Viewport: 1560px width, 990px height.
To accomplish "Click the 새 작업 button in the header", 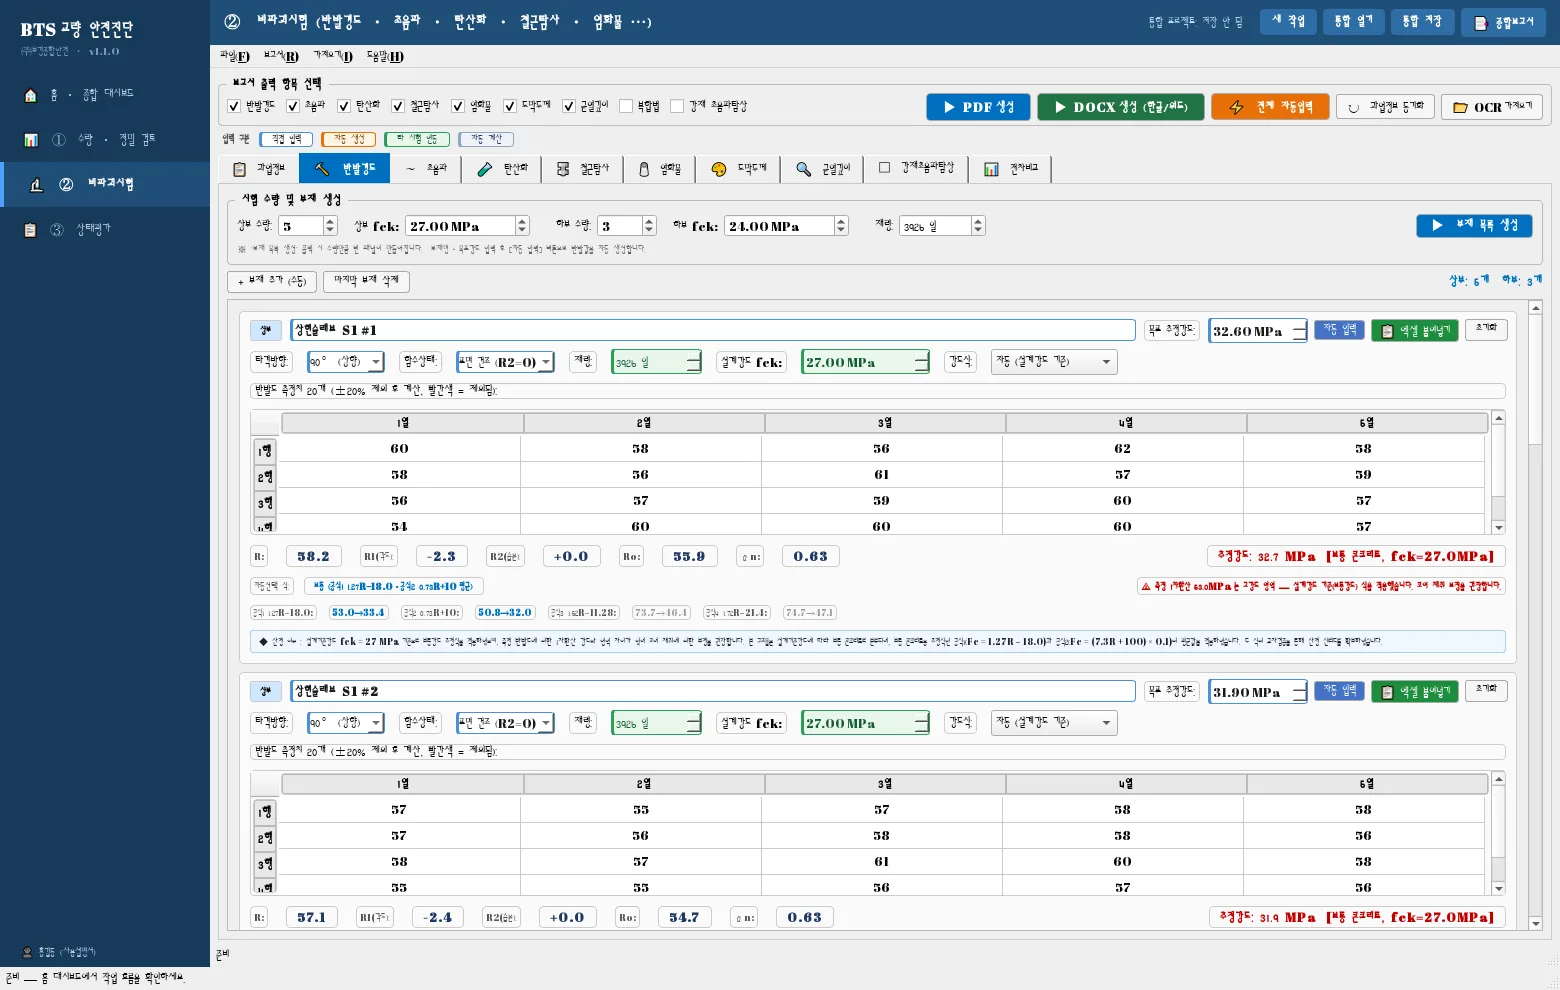I will click(1288, 22).
